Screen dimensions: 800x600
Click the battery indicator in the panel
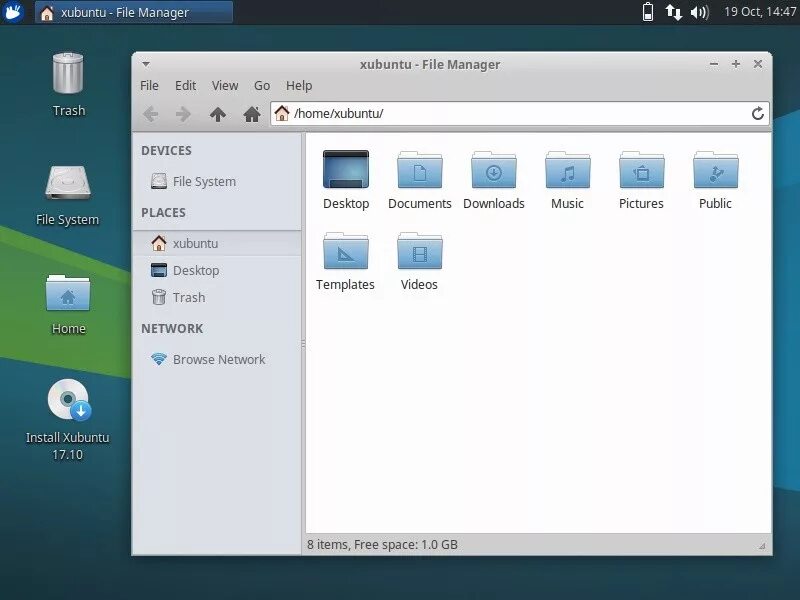(x=648, y=12)
